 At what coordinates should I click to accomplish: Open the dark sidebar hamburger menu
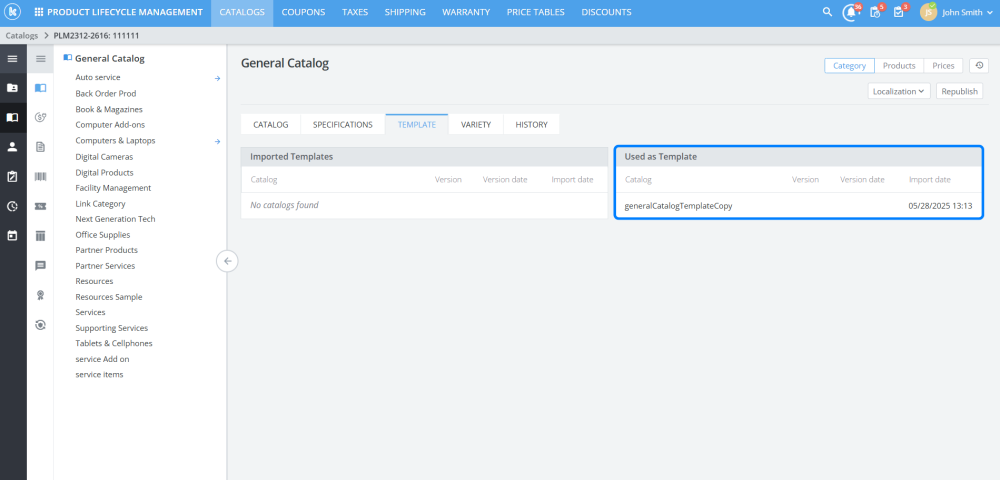12,59
